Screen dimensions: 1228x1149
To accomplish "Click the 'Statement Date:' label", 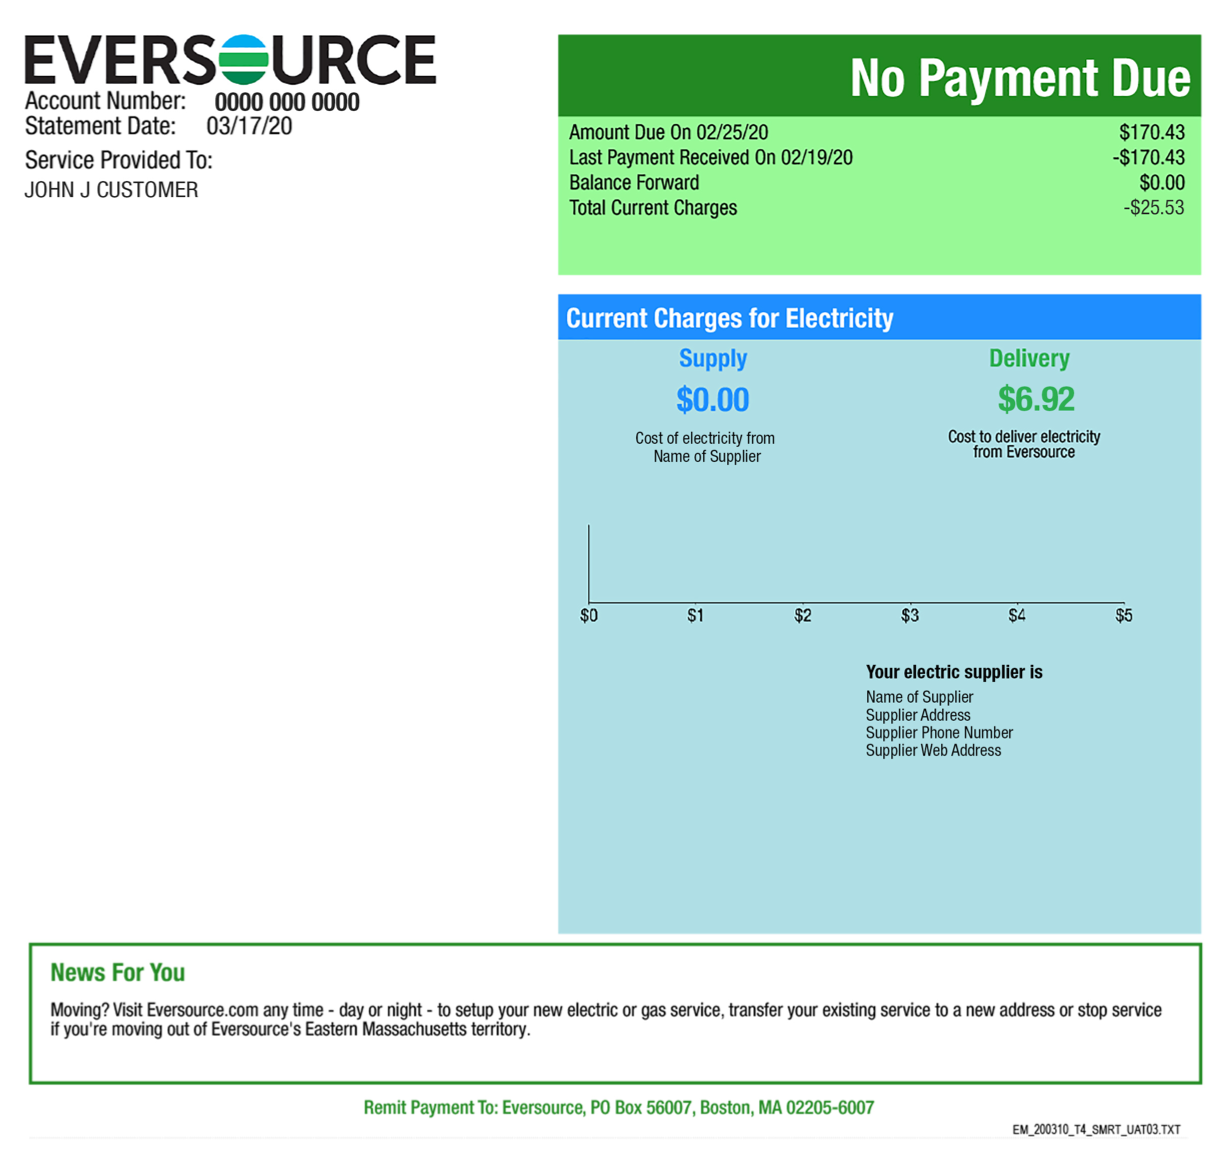I will tap(100, 126).
